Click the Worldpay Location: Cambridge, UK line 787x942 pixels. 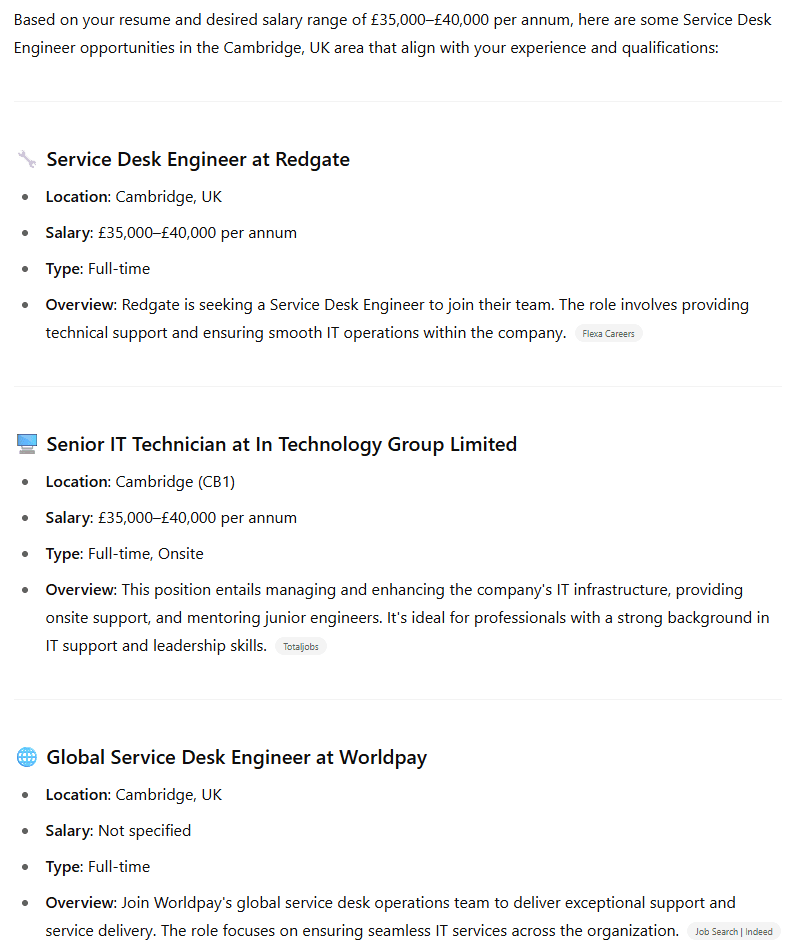click(133, 795)
